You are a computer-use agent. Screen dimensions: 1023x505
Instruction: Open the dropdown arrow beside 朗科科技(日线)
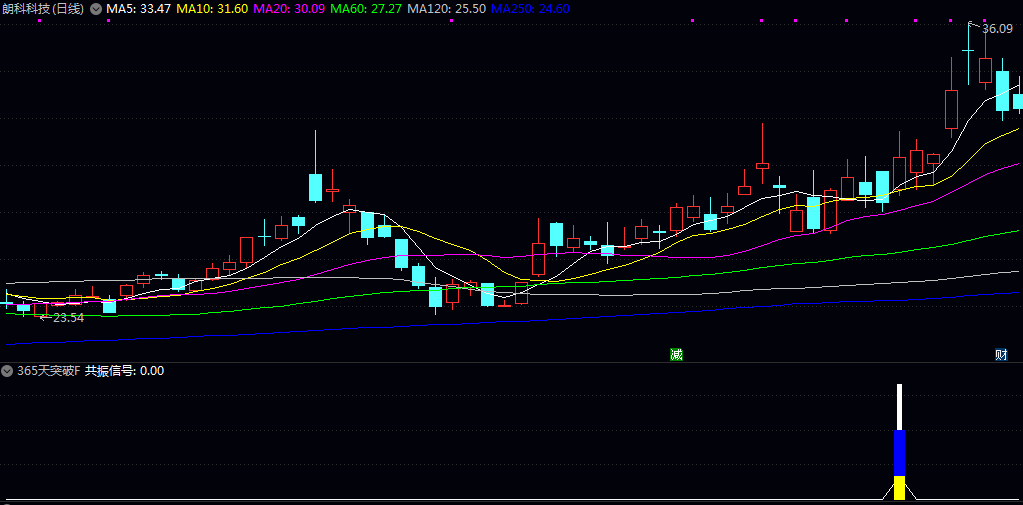(95, 9)
